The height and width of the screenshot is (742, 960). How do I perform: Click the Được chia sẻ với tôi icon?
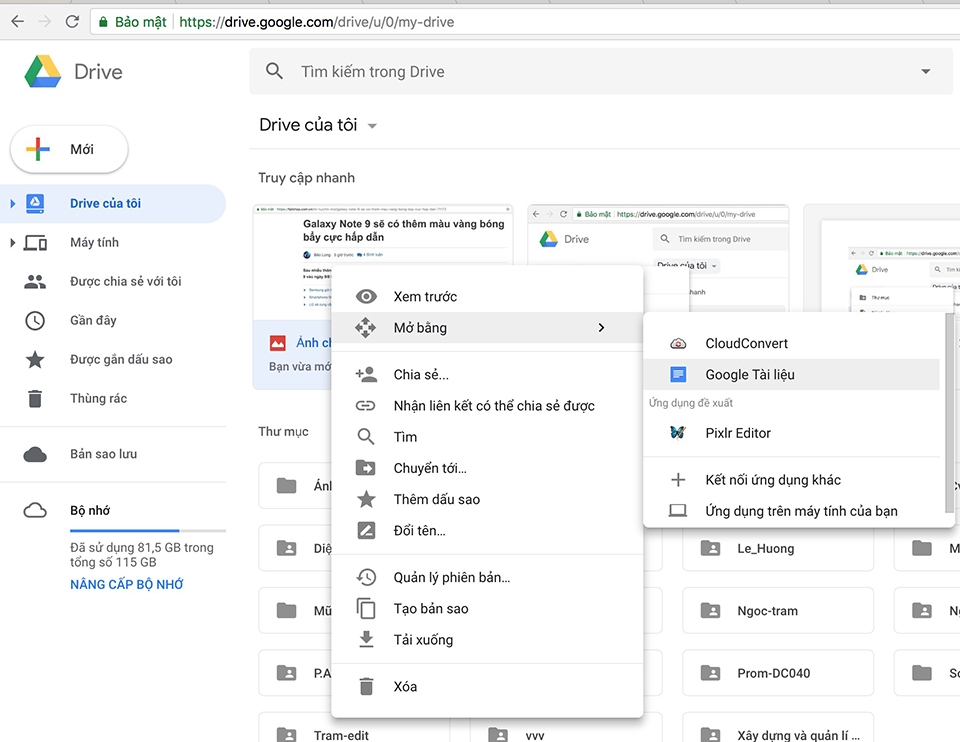pos(35,281)
